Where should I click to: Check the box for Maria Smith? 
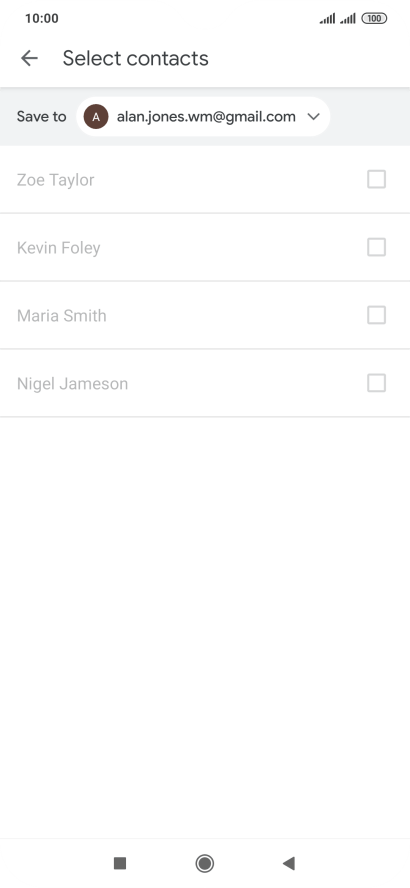(377, 315)
